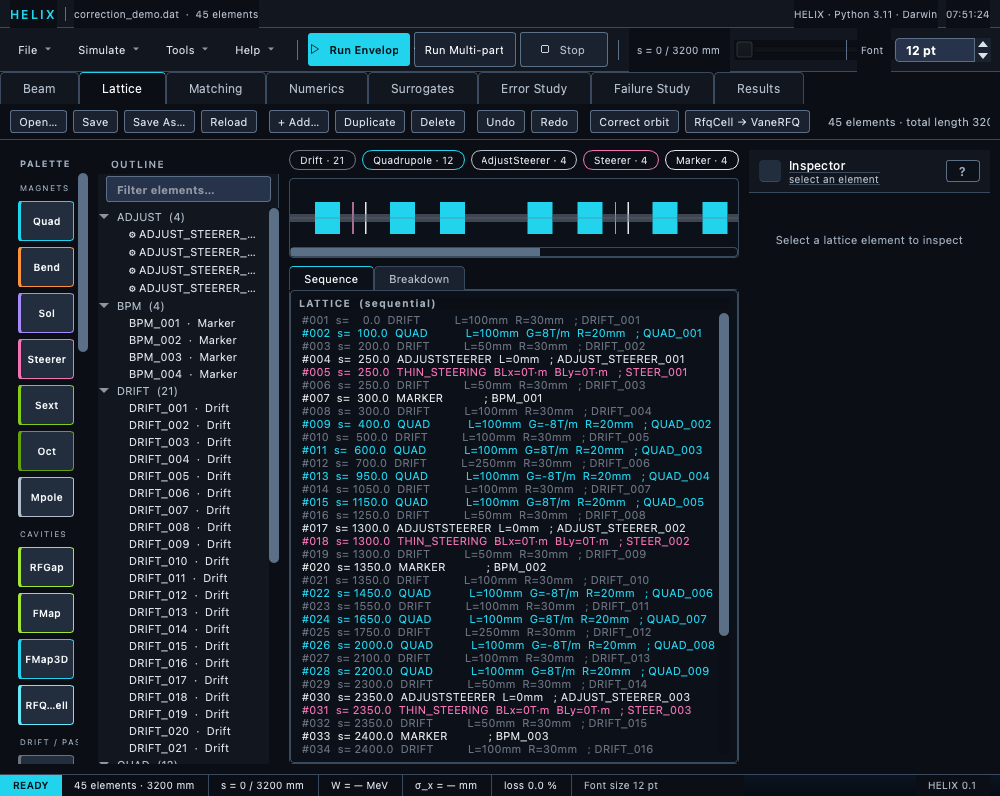
Task: Select the Quad magnet palette tile
Action: [46, 221]
